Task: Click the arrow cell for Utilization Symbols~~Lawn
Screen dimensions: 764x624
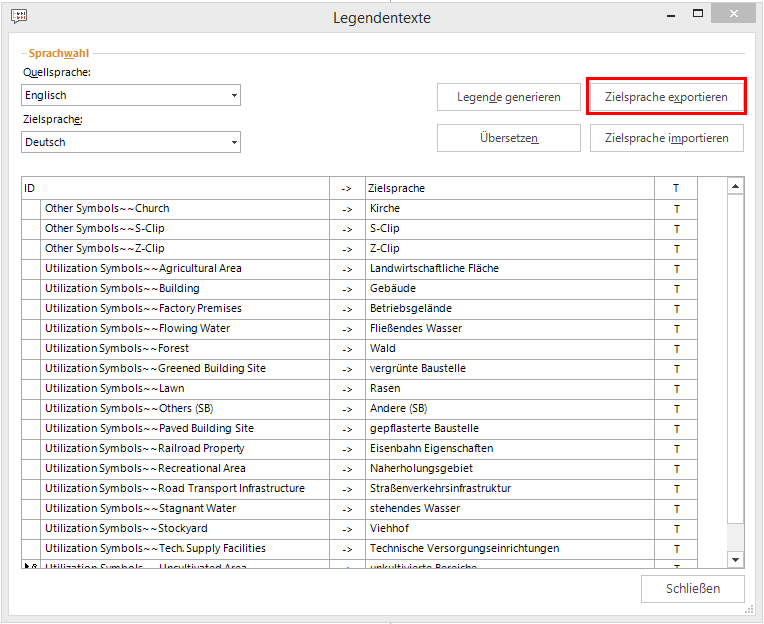Action: (347, 389)
